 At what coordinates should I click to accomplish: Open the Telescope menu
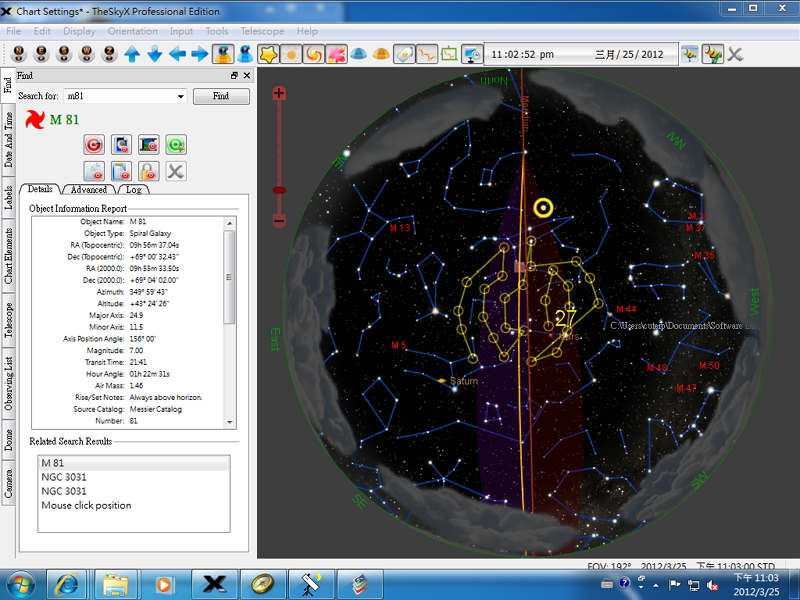click(263, 31)
